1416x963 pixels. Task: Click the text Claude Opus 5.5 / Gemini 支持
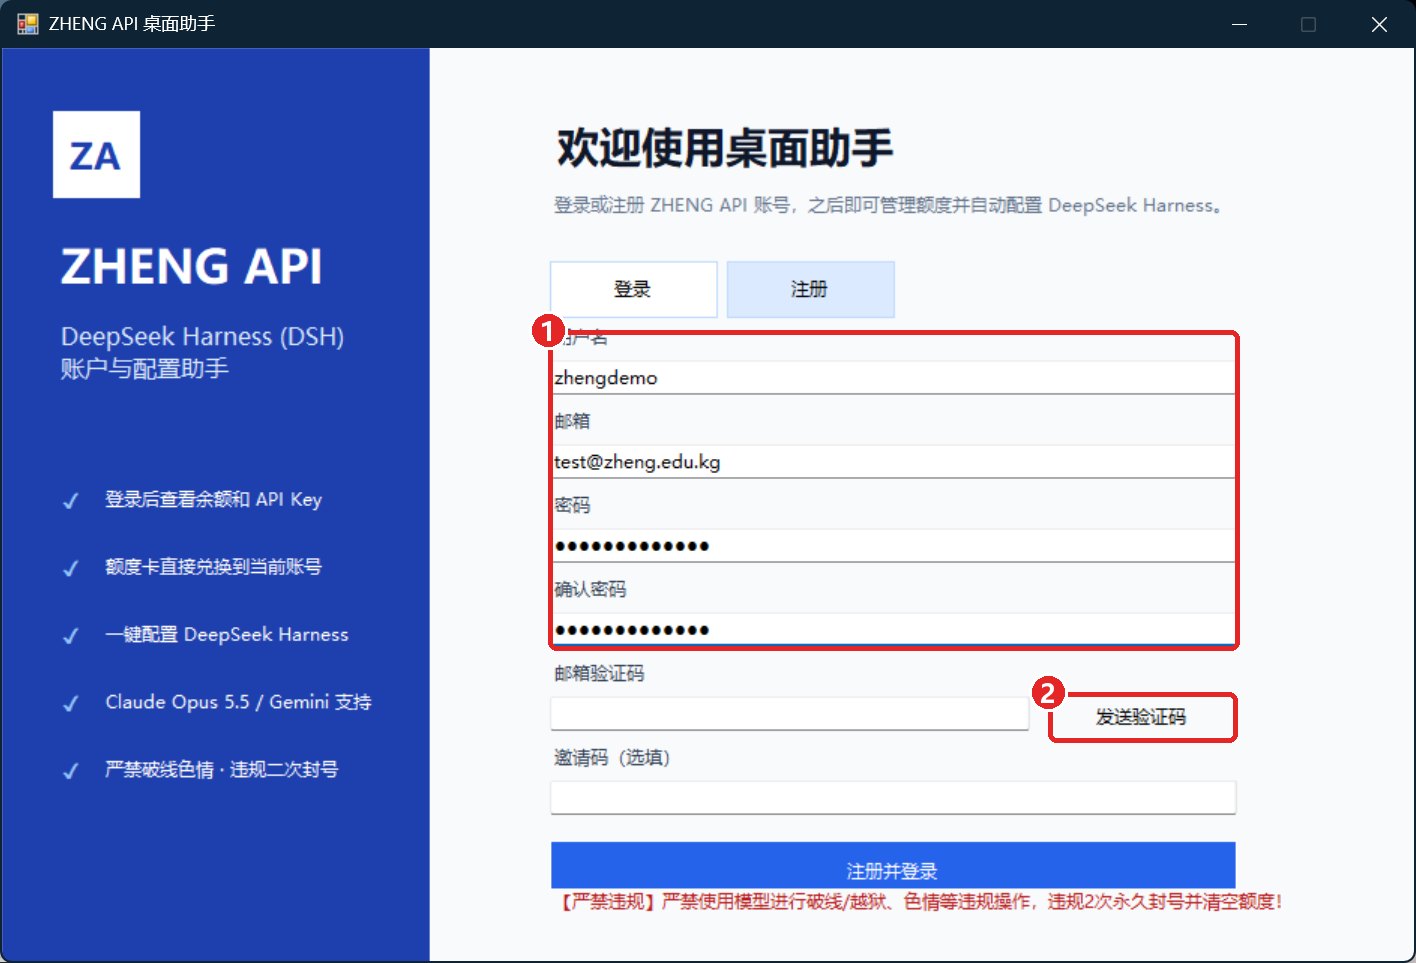239,701
